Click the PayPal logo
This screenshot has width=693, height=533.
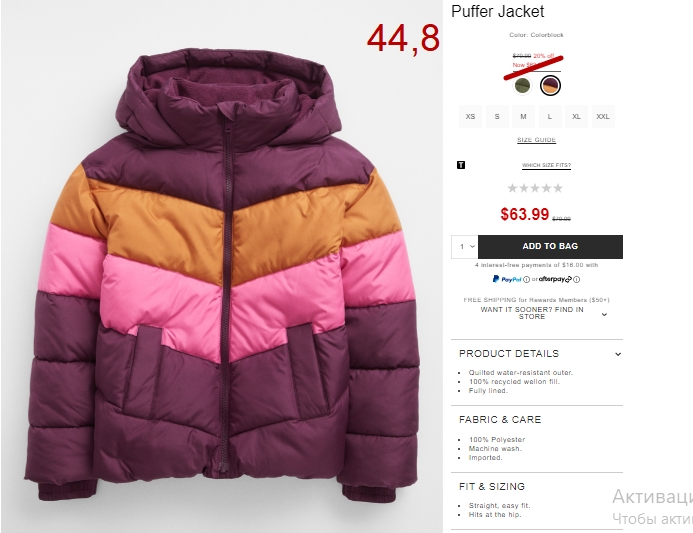[507, 279]
